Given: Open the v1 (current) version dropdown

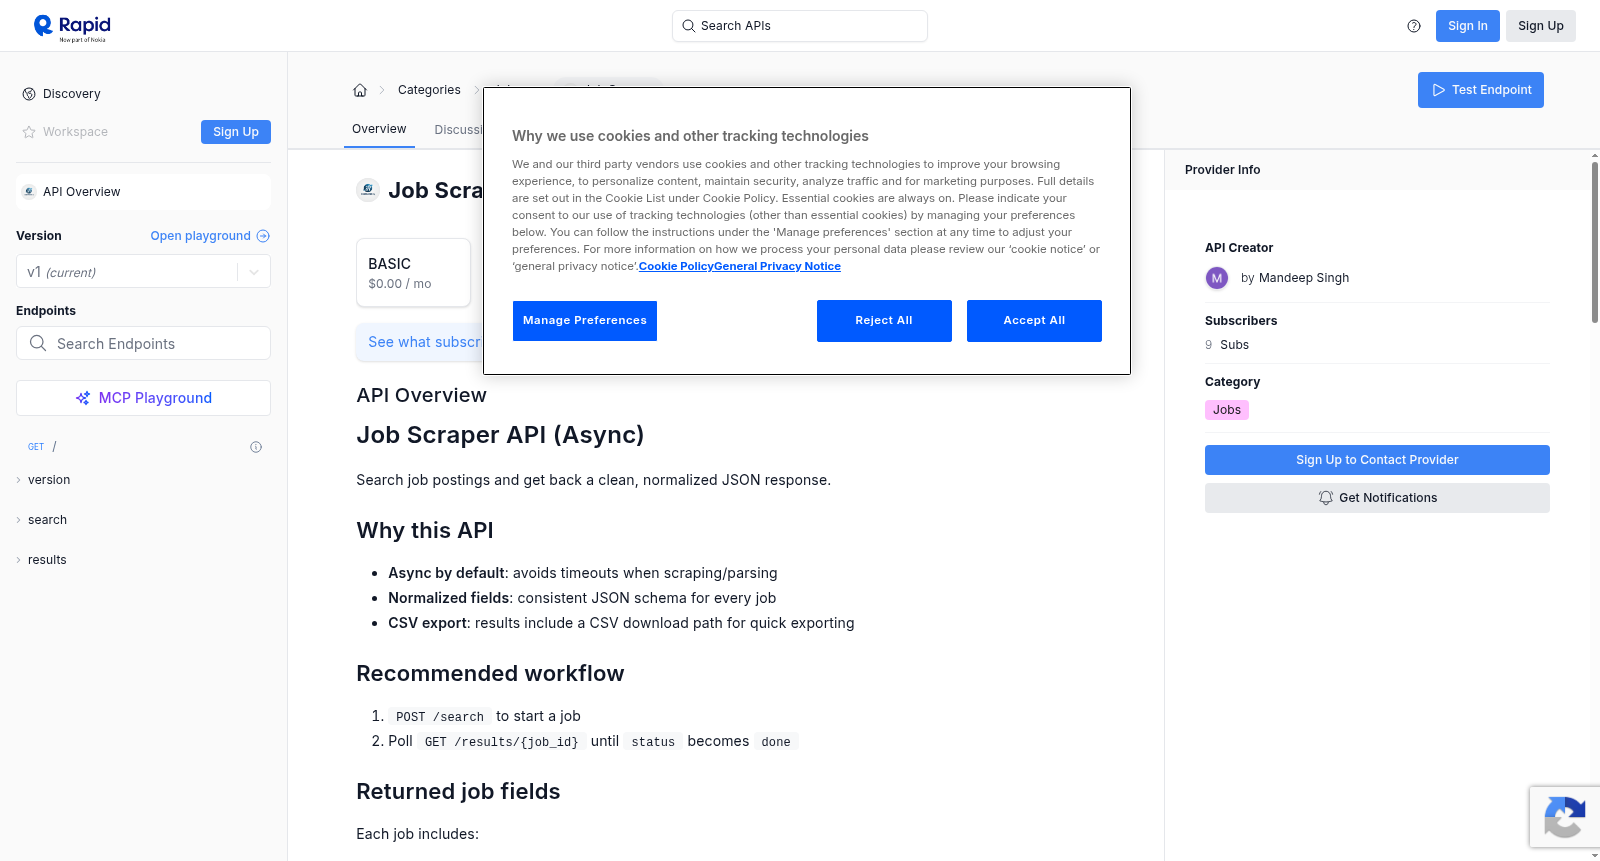Looking at the screenshot, I should (143, 272).
